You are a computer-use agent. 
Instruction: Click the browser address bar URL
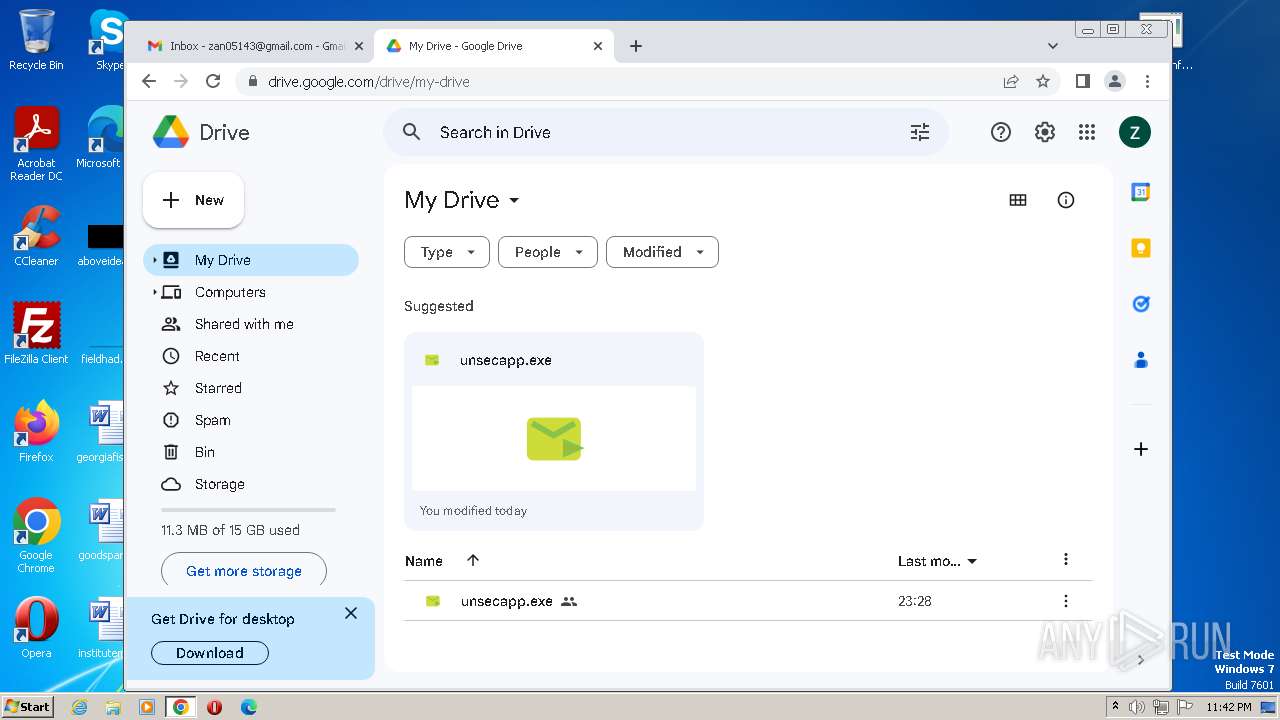pos(369,82)
